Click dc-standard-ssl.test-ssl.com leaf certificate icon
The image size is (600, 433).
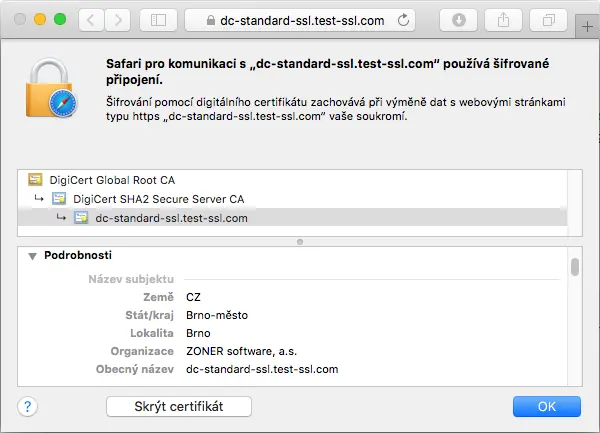(x=81, y=218)
